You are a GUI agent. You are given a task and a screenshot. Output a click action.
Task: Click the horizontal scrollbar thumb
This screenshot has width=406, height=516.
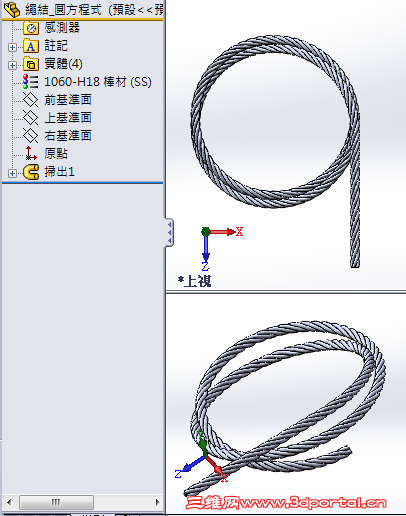pos(56,502)
